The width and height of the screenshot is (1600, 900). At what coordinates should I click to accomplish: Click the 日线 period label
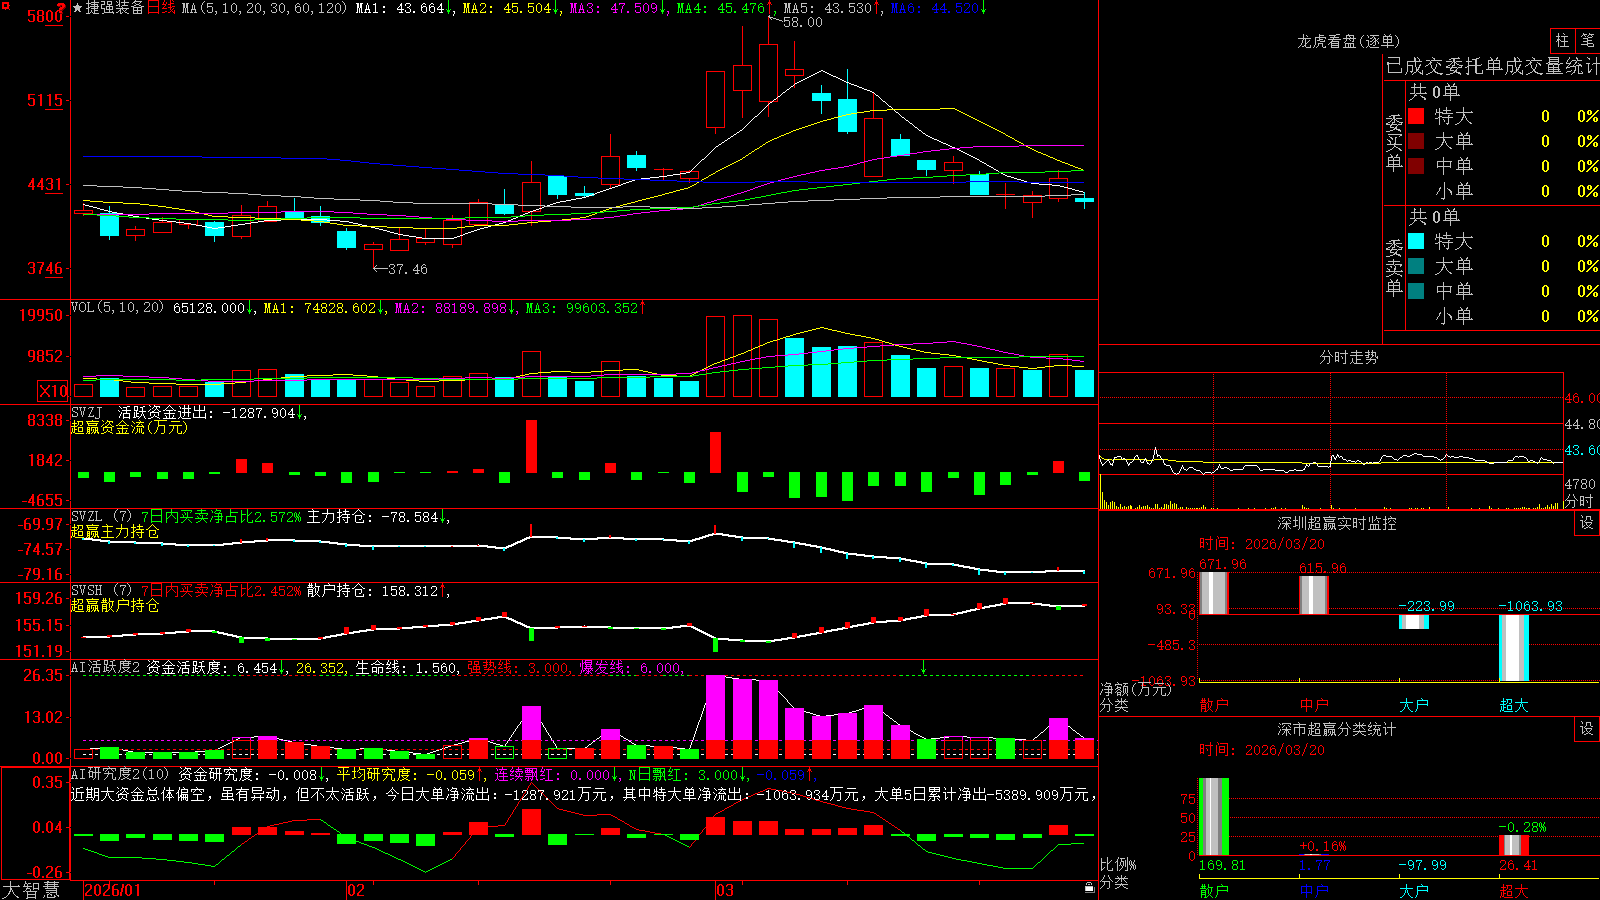[x=161, y=8]
